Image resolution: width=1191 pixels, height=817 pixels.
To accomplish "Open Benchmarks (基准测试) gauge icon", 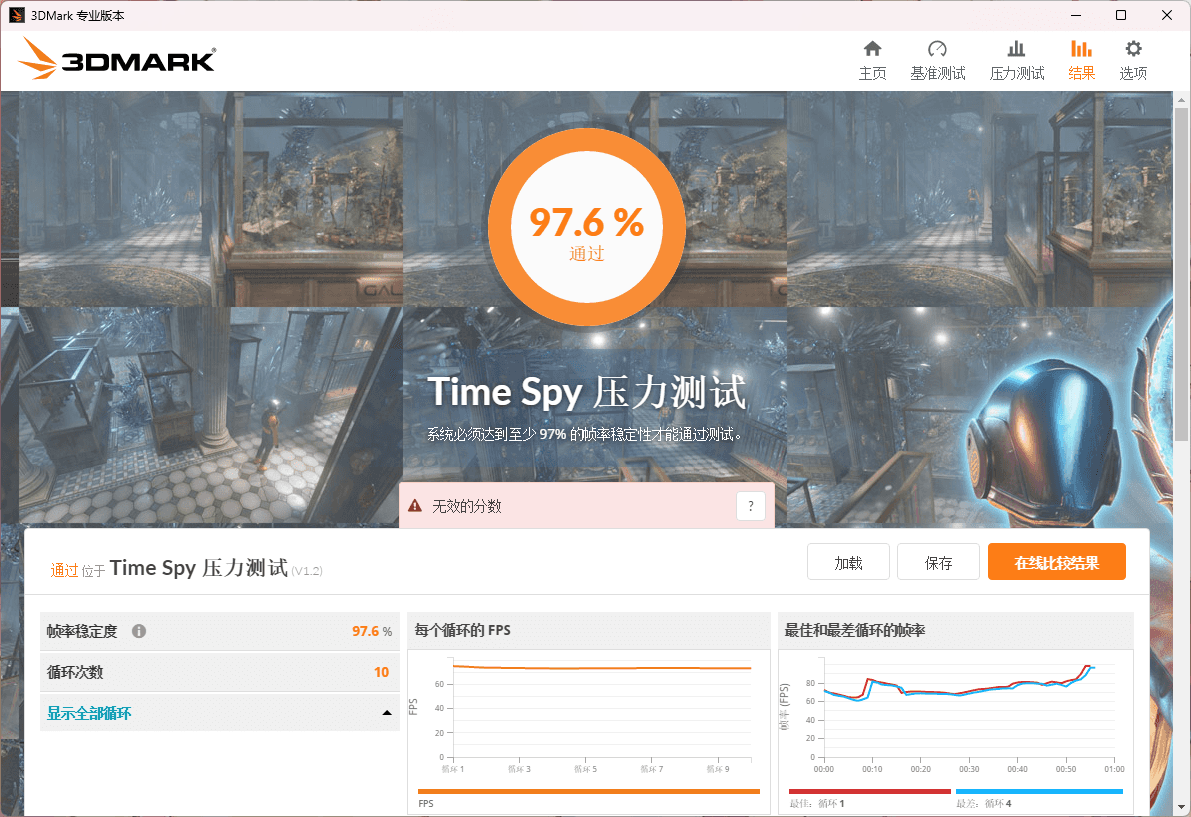I will coord(937,50).
